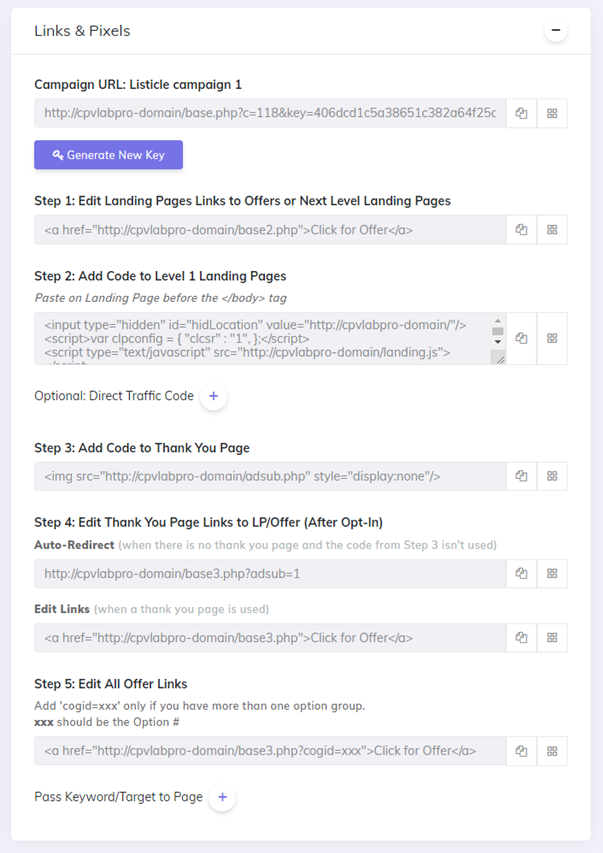
Task: Click the 'Step 2: Add Code to Level 1 Landing Pages' heading
Action: [x=160, y=276]
